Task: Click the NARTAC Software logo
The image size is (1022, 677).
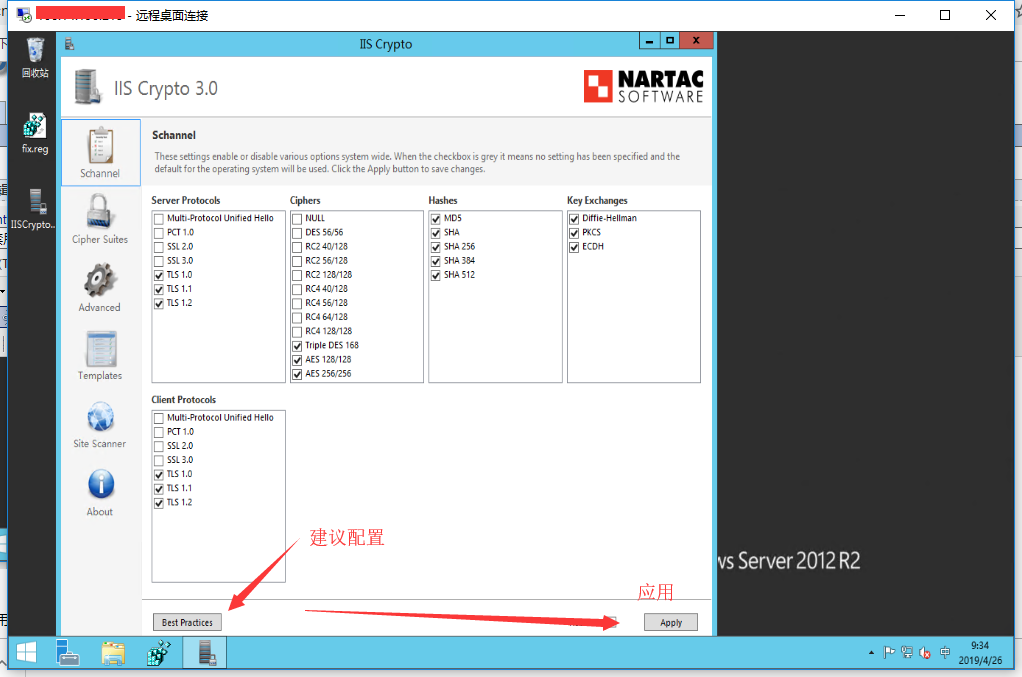Action: (643, 86)
